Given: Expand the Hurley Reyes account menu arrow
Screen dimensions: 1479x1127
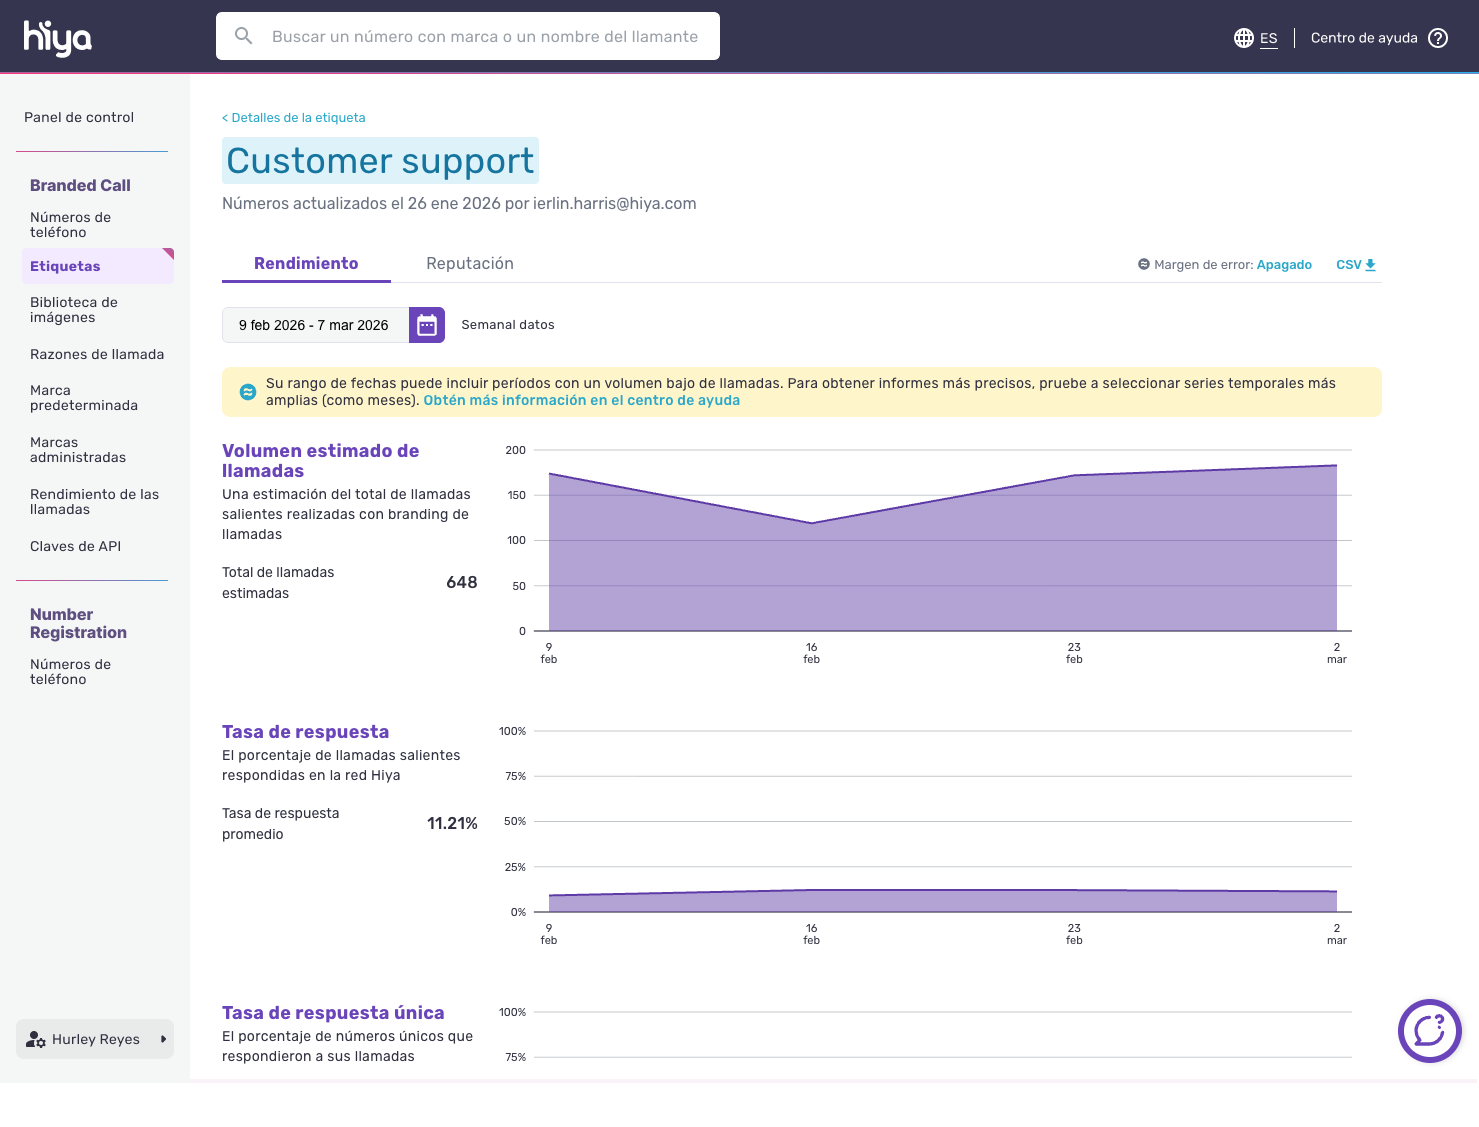Looking at the screenshot, I should pos(163,1039).
